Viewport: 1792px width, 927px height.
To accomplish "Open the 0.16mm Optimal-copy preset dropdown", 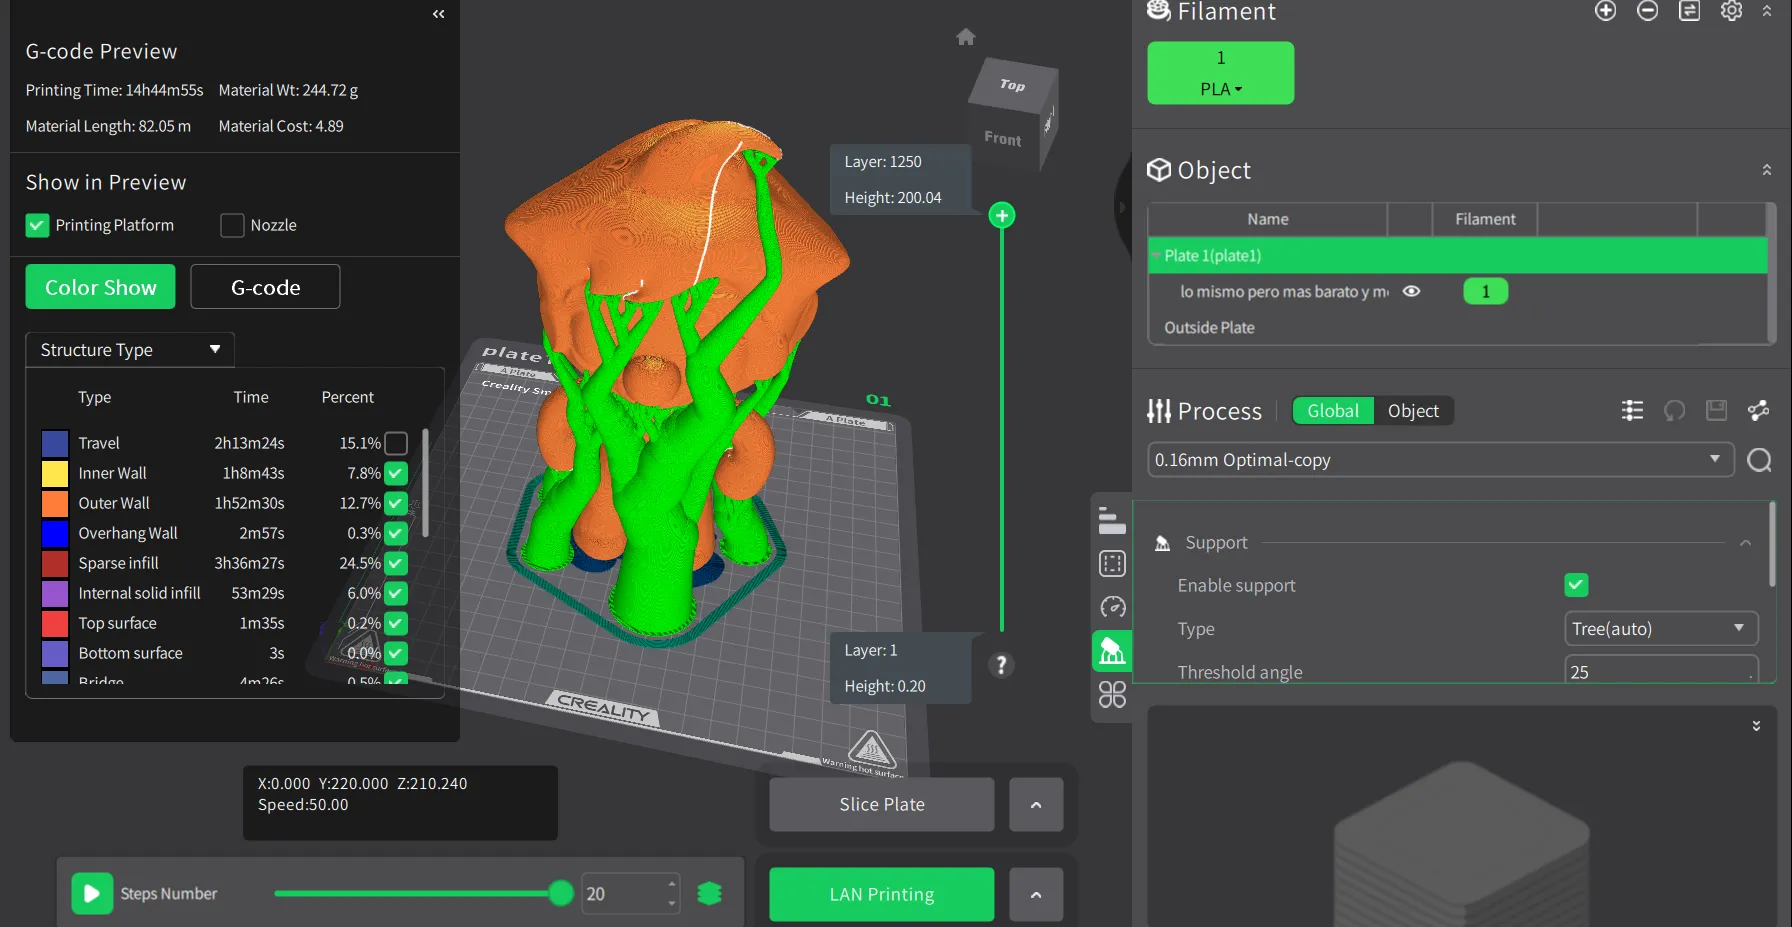I will tap(1440, 460).
